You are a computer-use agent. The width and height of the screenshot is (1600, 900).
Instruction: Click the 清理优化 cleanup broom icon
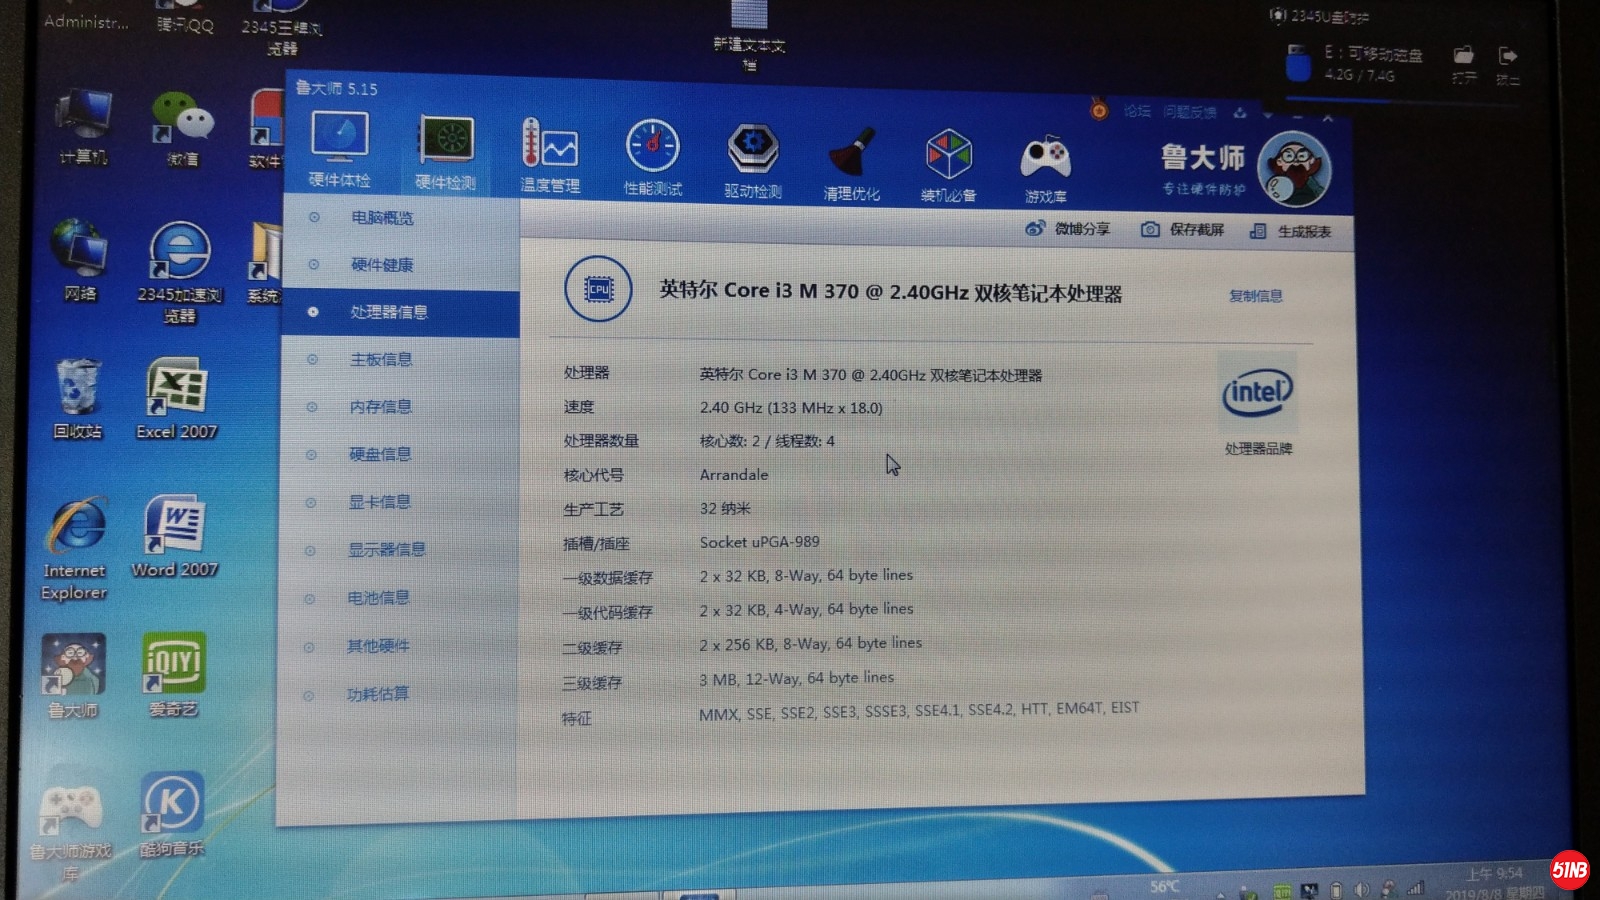851,160
